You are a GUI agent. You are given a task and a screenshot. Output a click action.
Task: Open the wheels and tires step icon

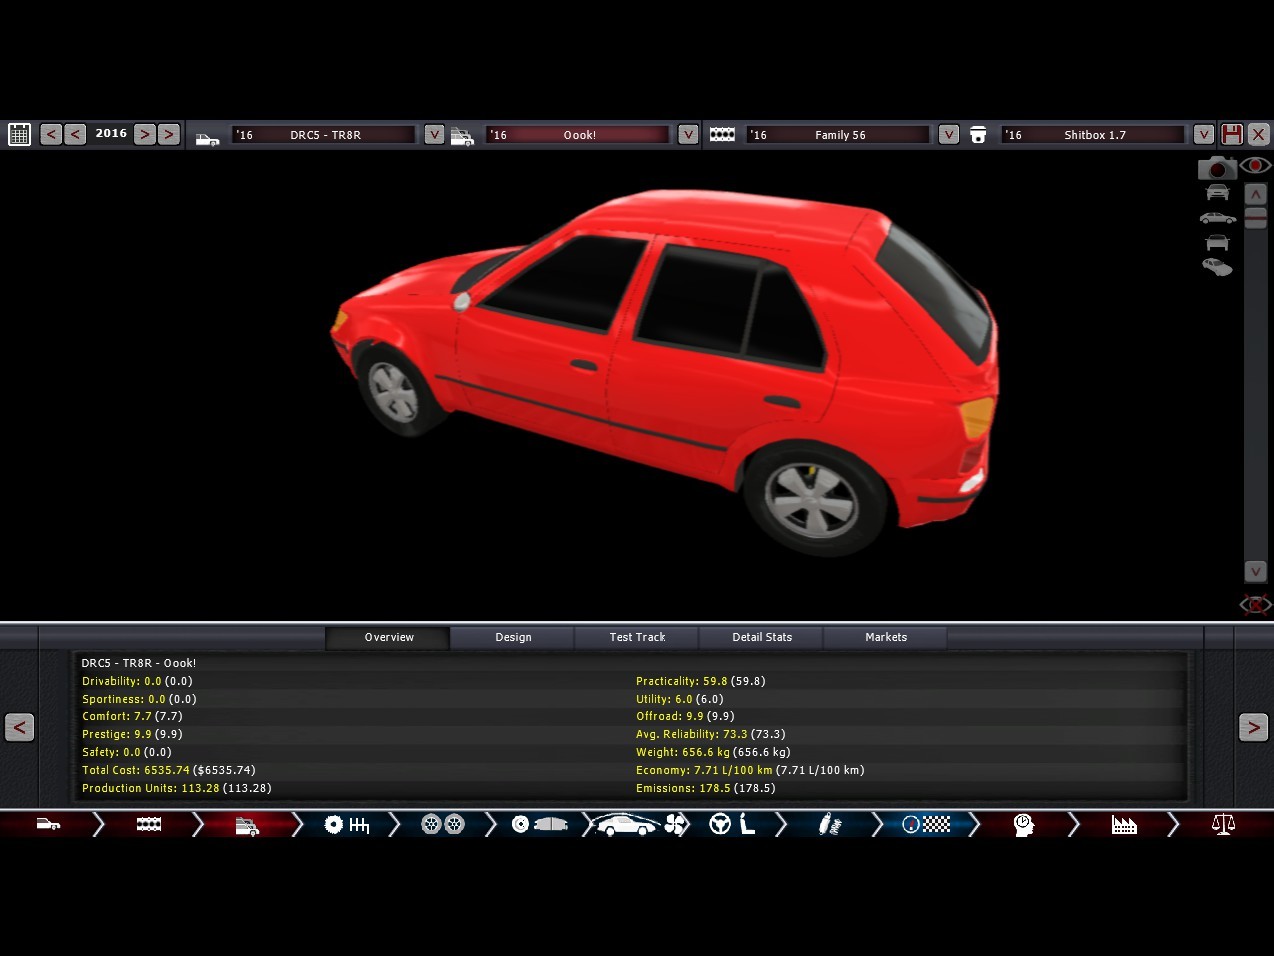tap(442, 825)
